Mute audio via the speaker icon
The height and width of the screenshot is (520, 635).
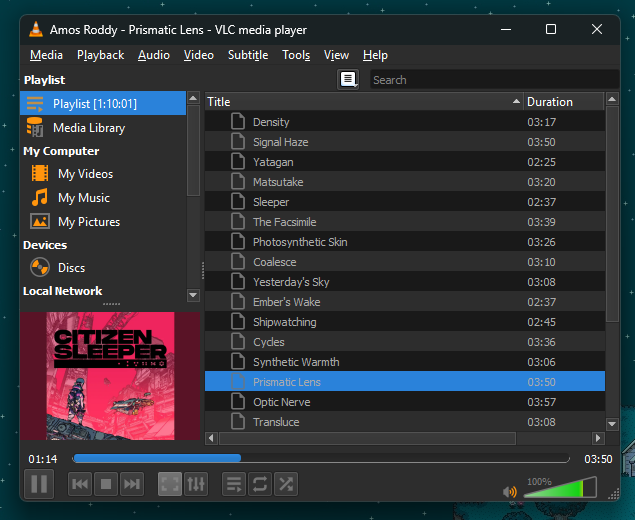point(510,492)
